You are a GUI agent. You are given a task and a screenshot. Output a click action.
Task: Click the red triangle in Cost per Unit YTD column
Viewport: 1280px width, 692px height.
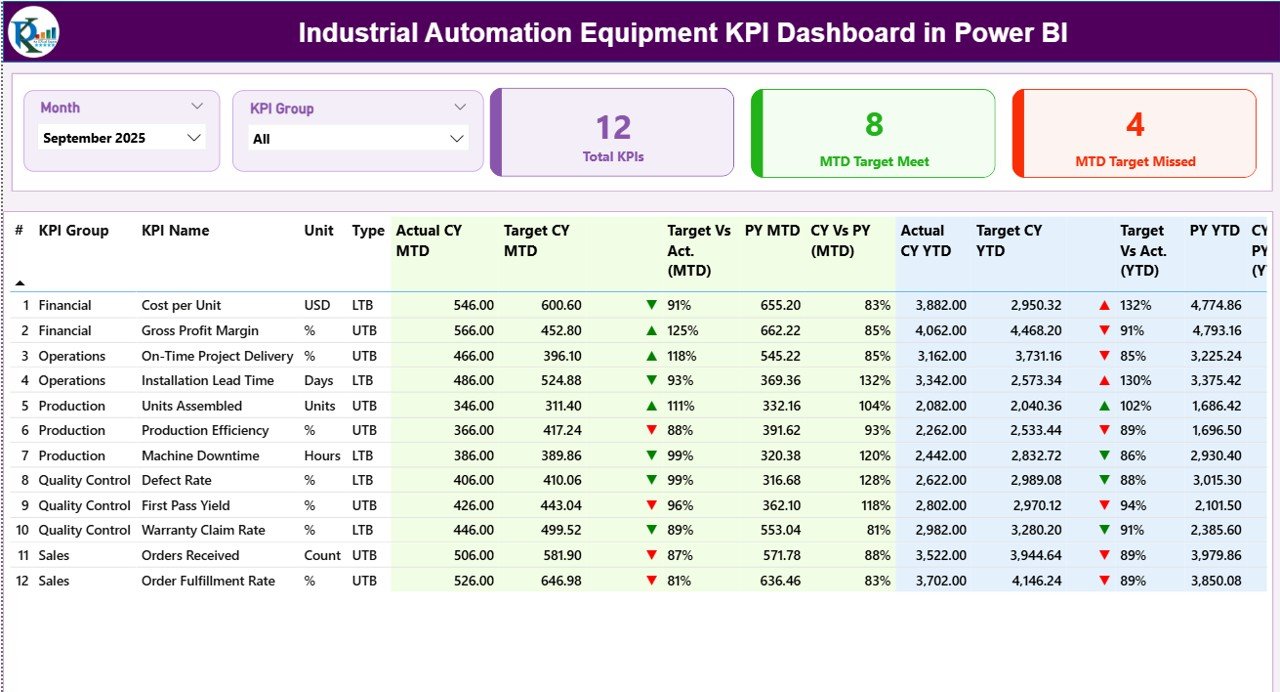(x=1104, y=305)
